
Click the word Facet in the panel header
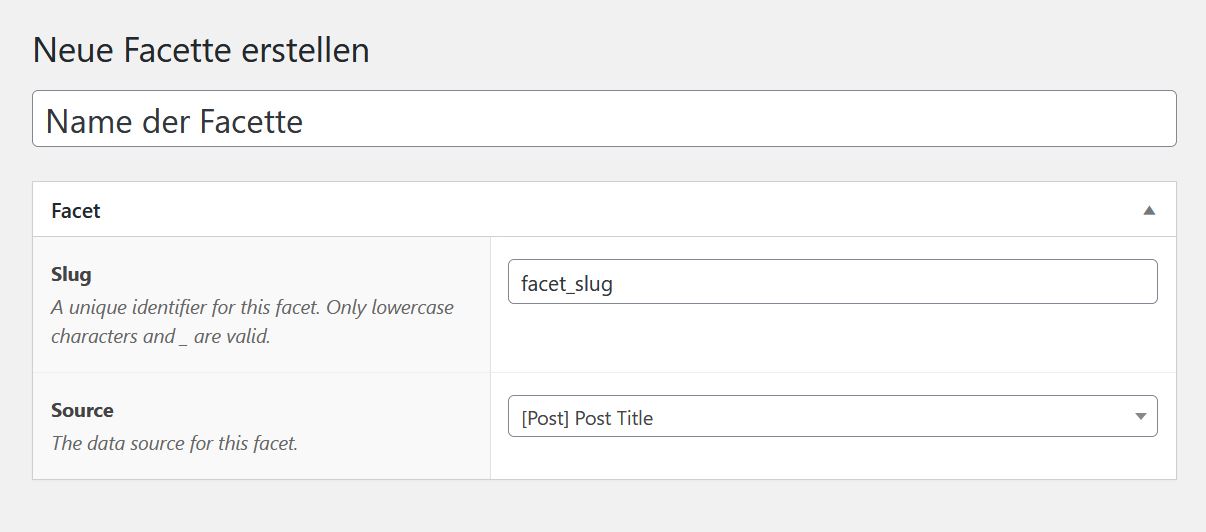(76, 211)
